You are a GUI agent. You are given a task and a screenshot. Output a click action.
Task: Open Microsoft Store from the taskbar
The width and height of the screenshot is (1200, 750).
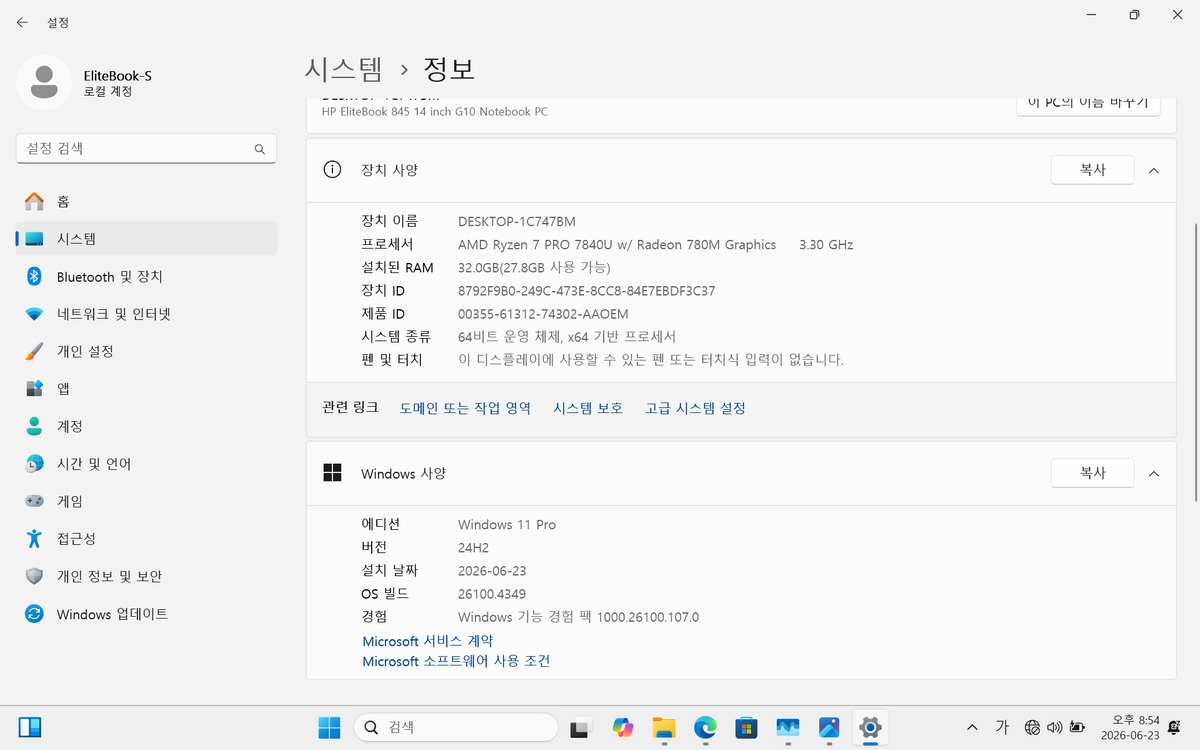746,727
